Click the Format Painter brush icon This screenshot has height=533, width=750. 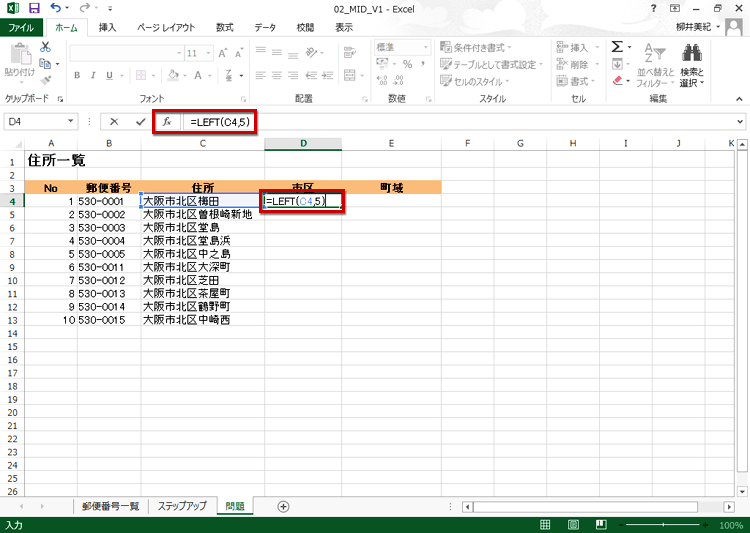click(x=45, y=80)
